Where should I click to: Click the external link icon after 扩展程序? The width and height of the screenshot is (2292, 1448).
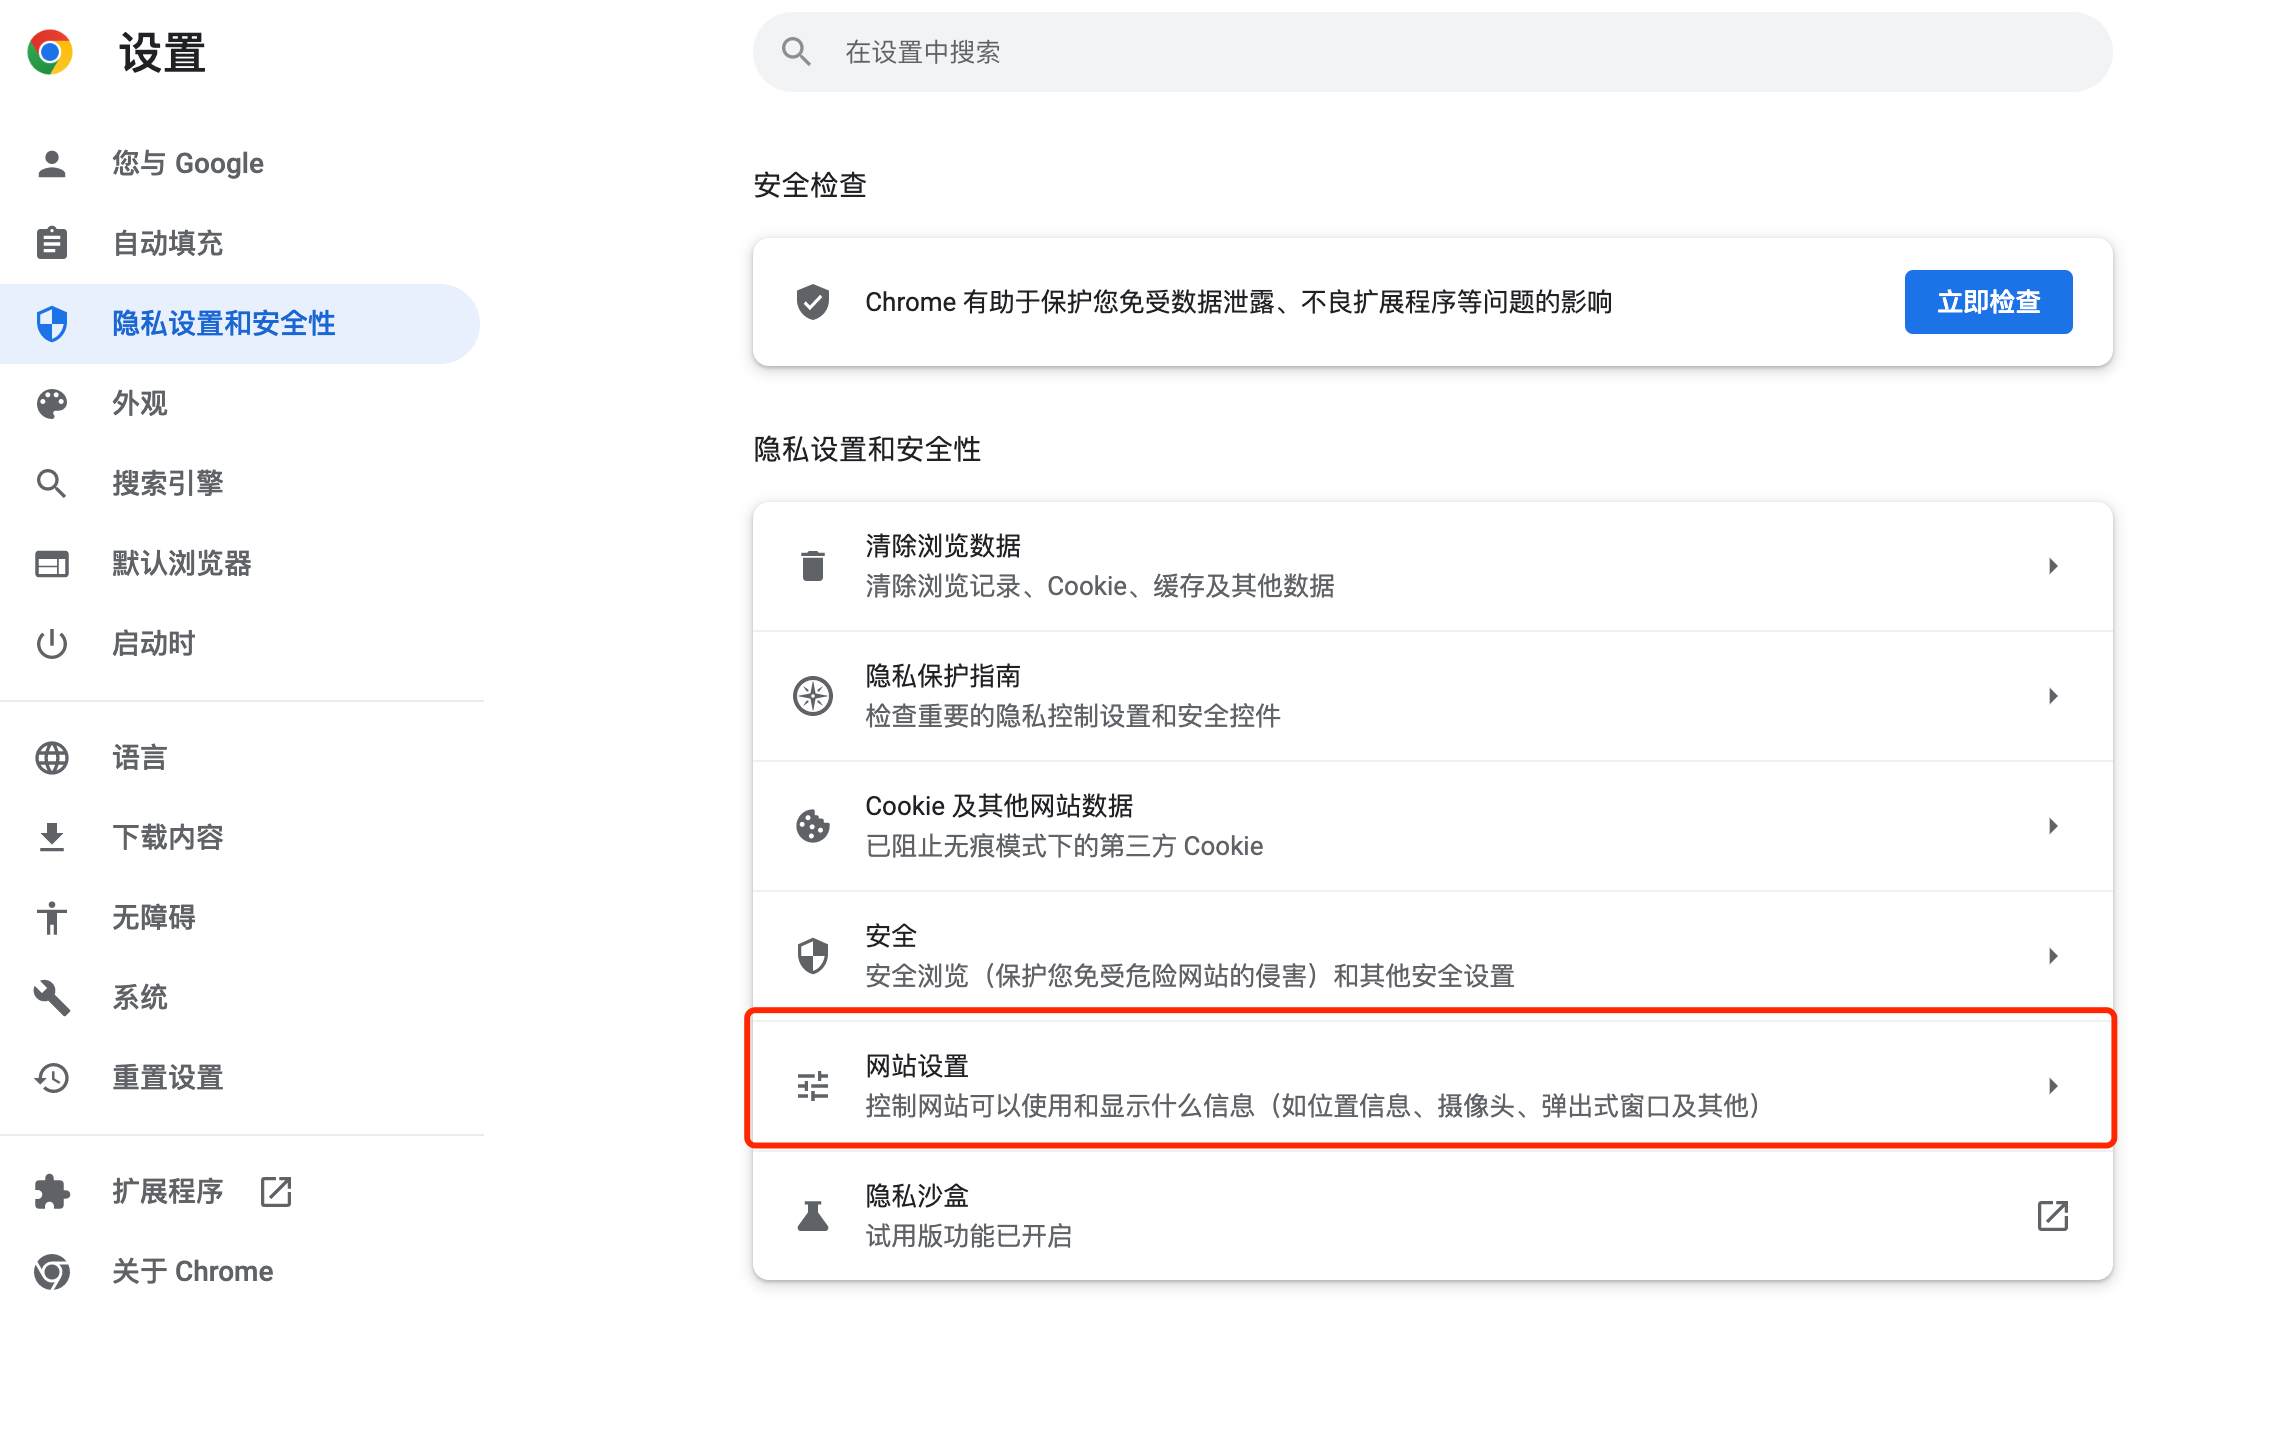275,1191
